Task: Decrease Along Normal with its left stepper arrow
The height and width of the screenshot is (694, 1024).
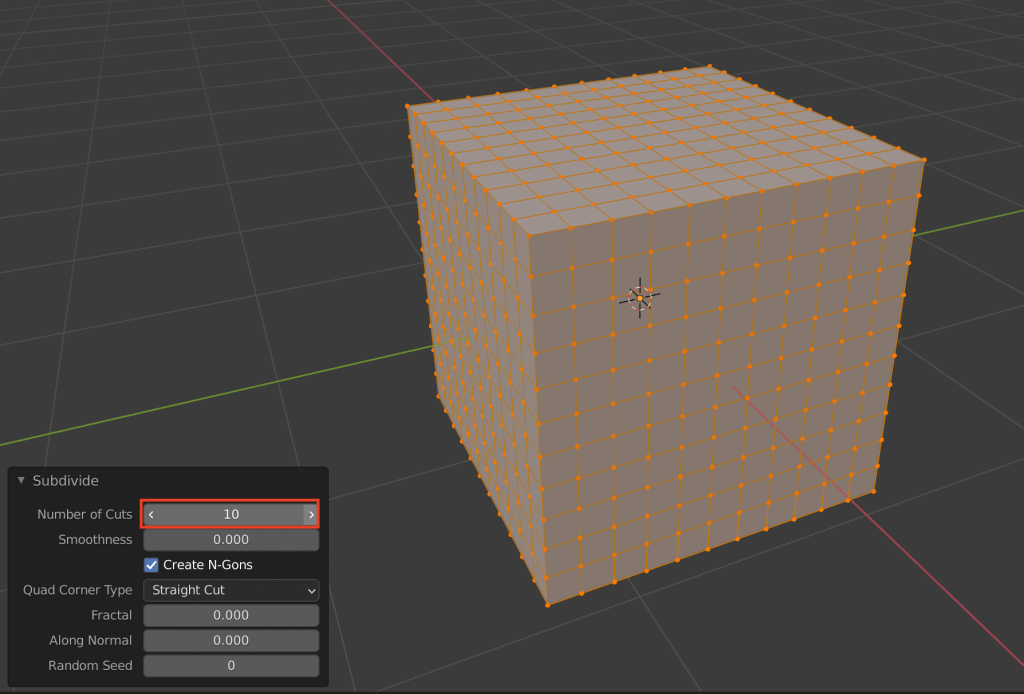Action: [151, 640]
